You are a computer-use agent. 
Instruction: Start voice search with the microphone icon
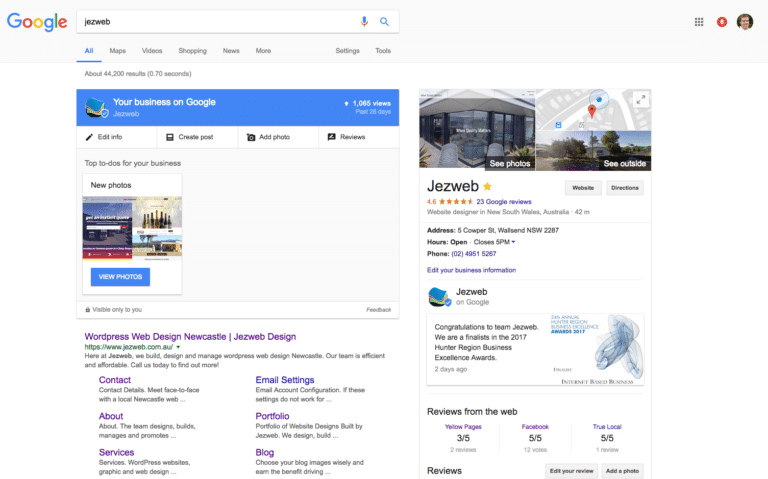(x=364, y=22)
